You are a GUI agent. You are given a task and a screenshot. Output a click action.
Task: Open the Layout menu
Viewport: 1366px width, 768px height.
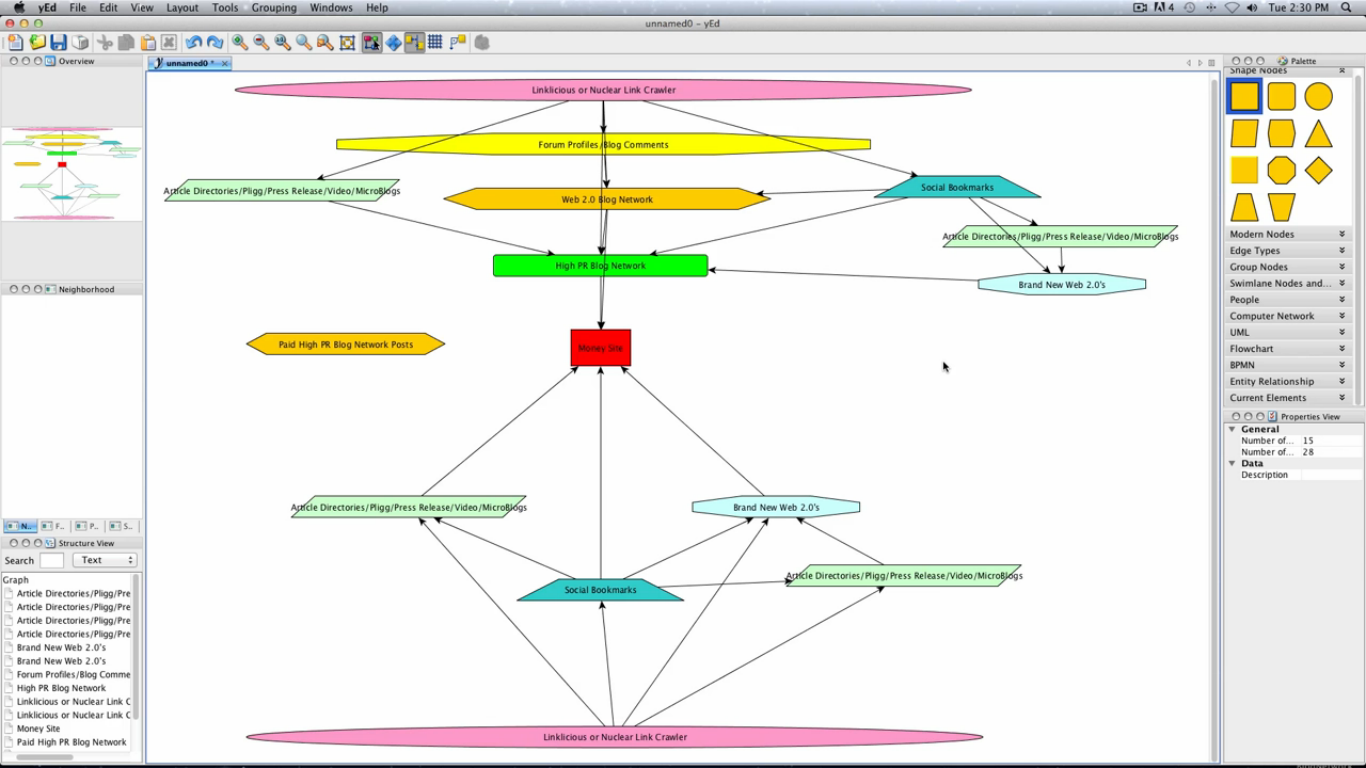pos(182,8)
